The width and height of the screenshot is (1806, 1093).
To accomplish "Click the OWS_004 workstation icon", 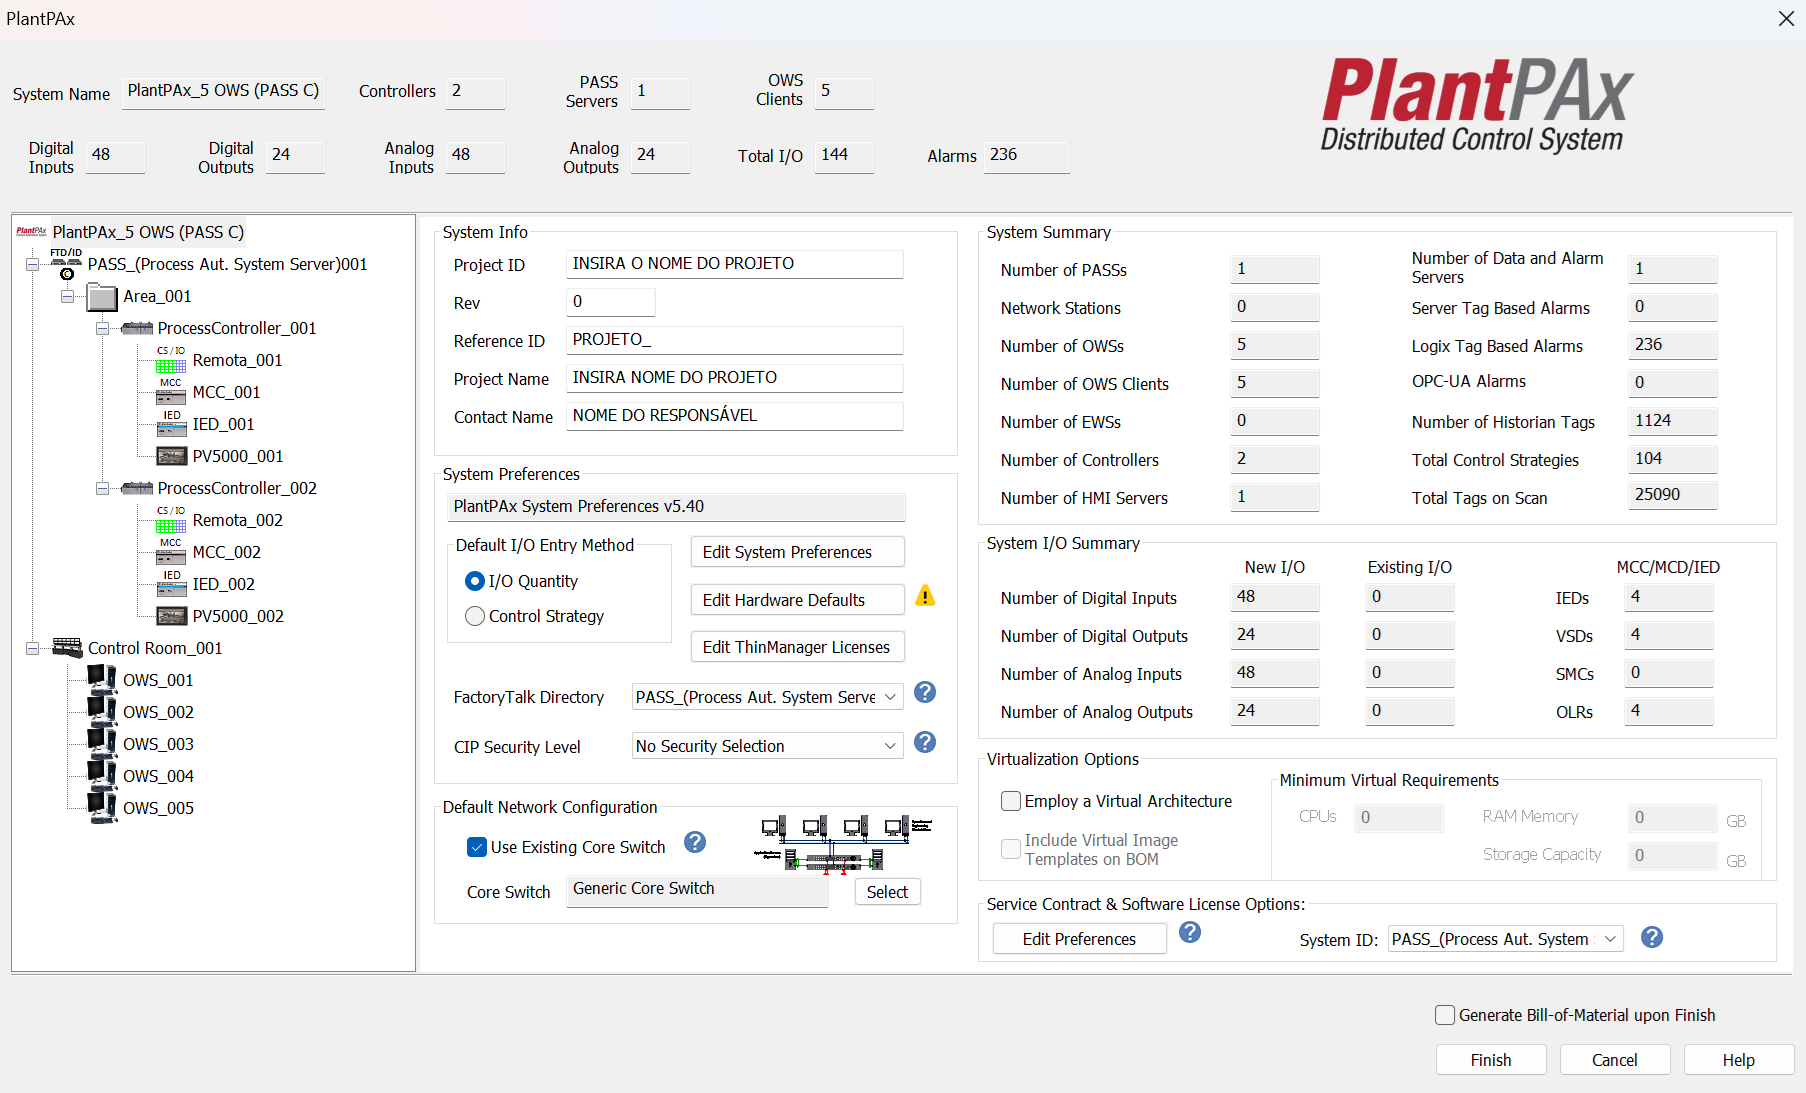I will tap(102, 776).
